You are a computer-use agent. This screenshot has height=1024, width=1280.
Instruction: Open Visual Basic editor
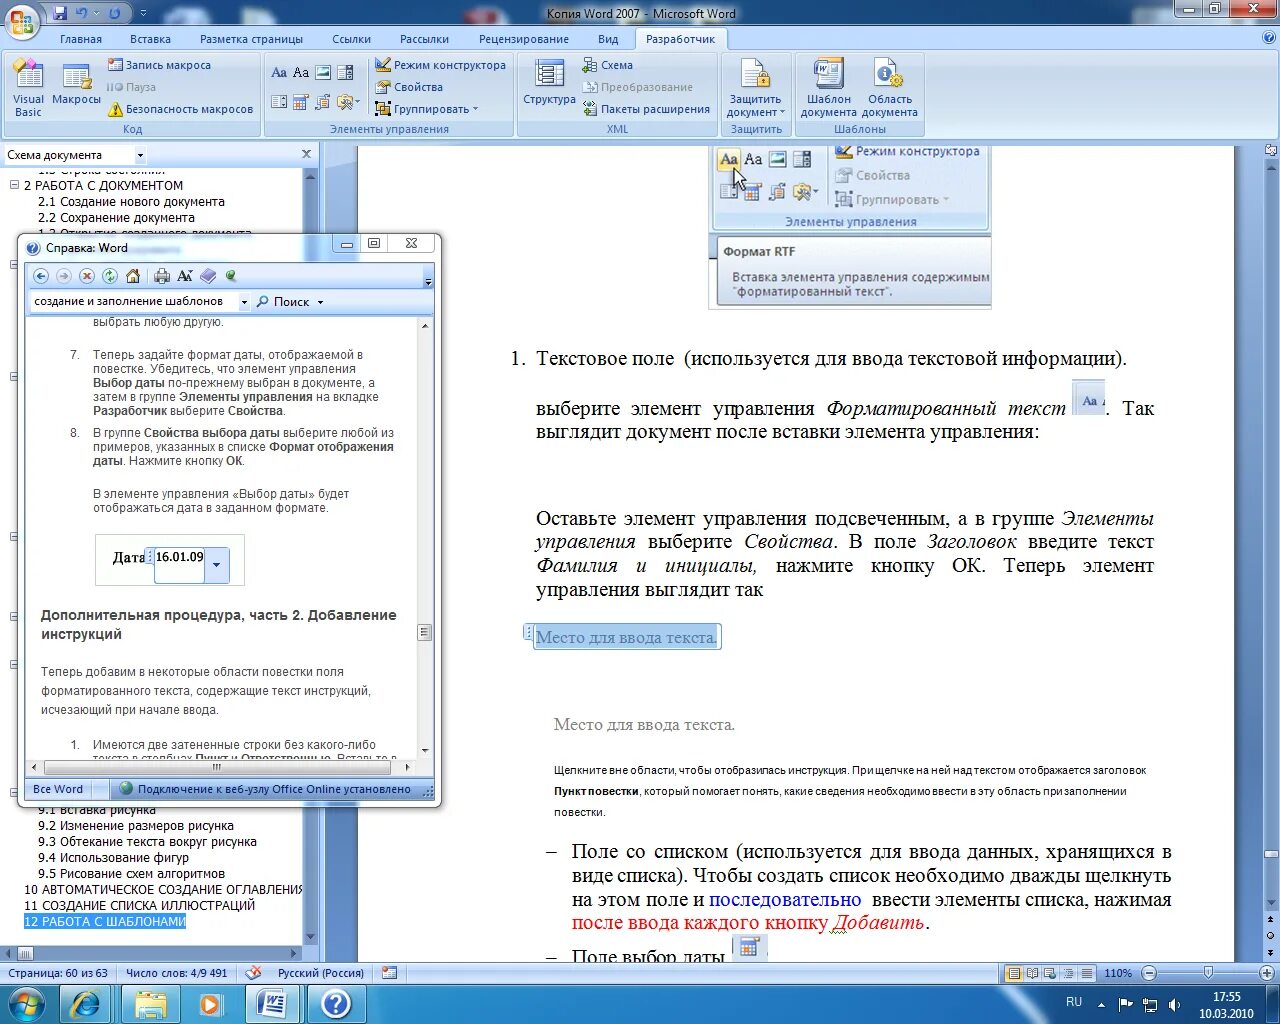28,88
